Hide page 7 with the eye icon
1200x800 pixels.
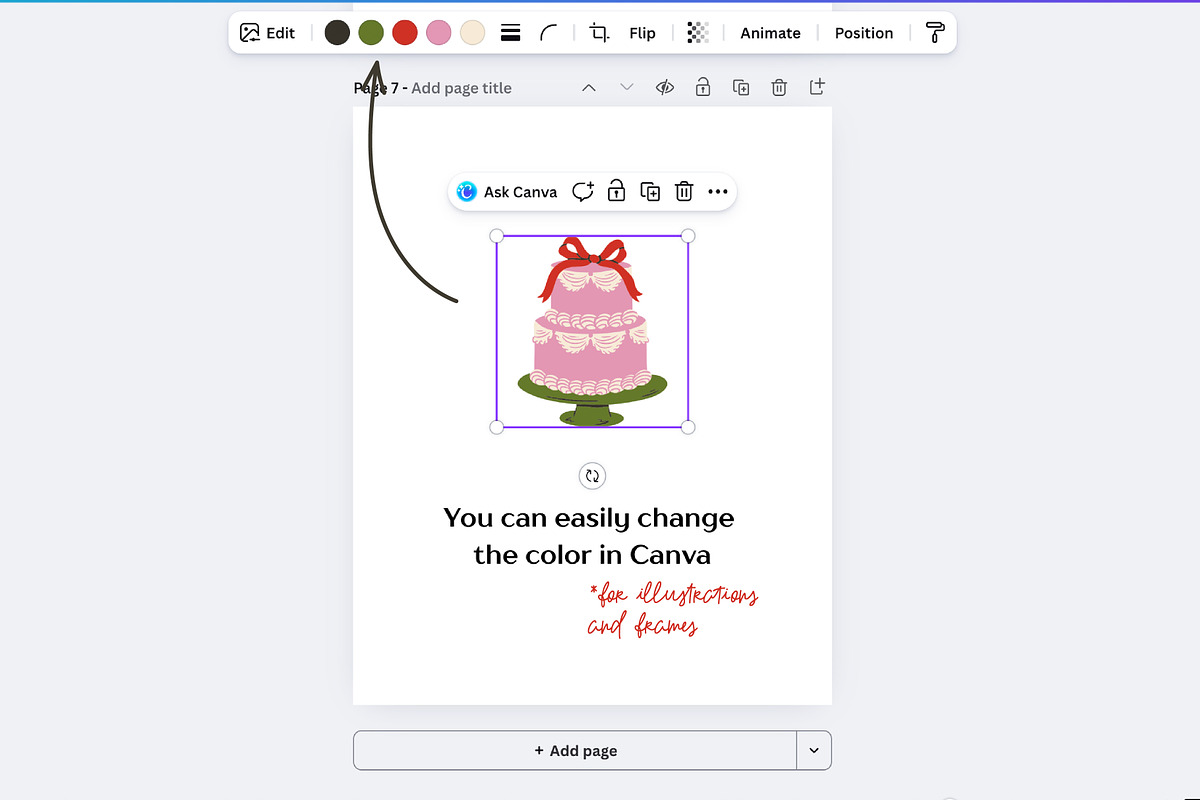pyautogui.click(x=665, y=88)
